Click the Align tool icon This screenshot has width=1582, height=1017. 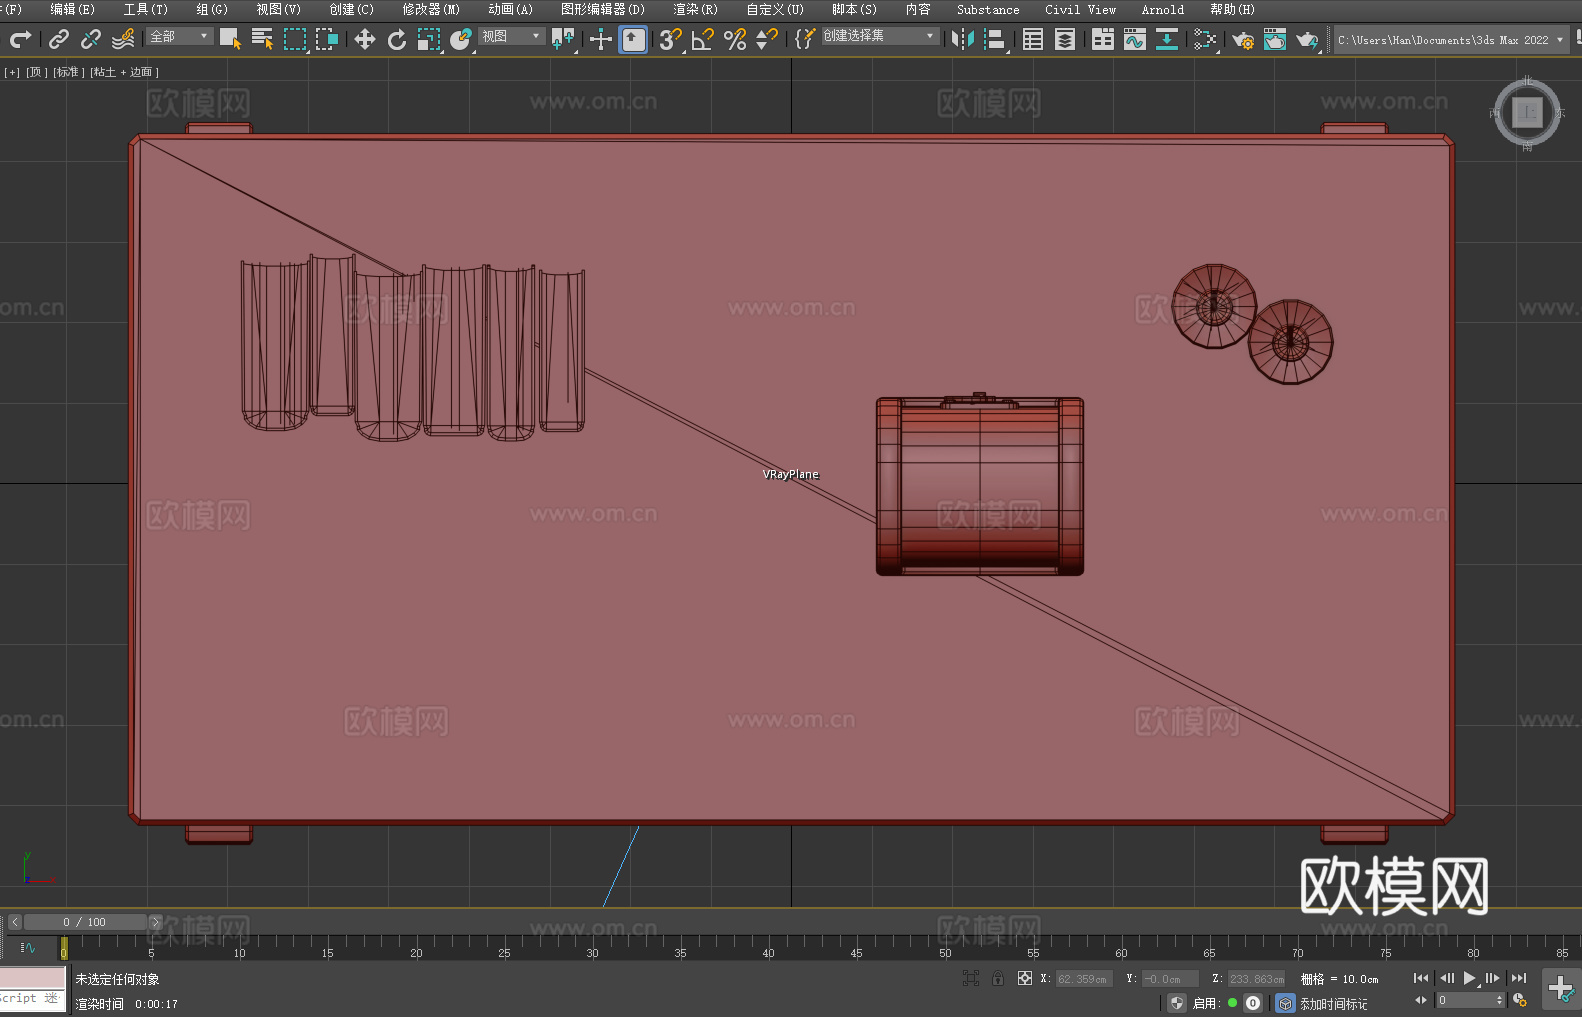[995, 39]
